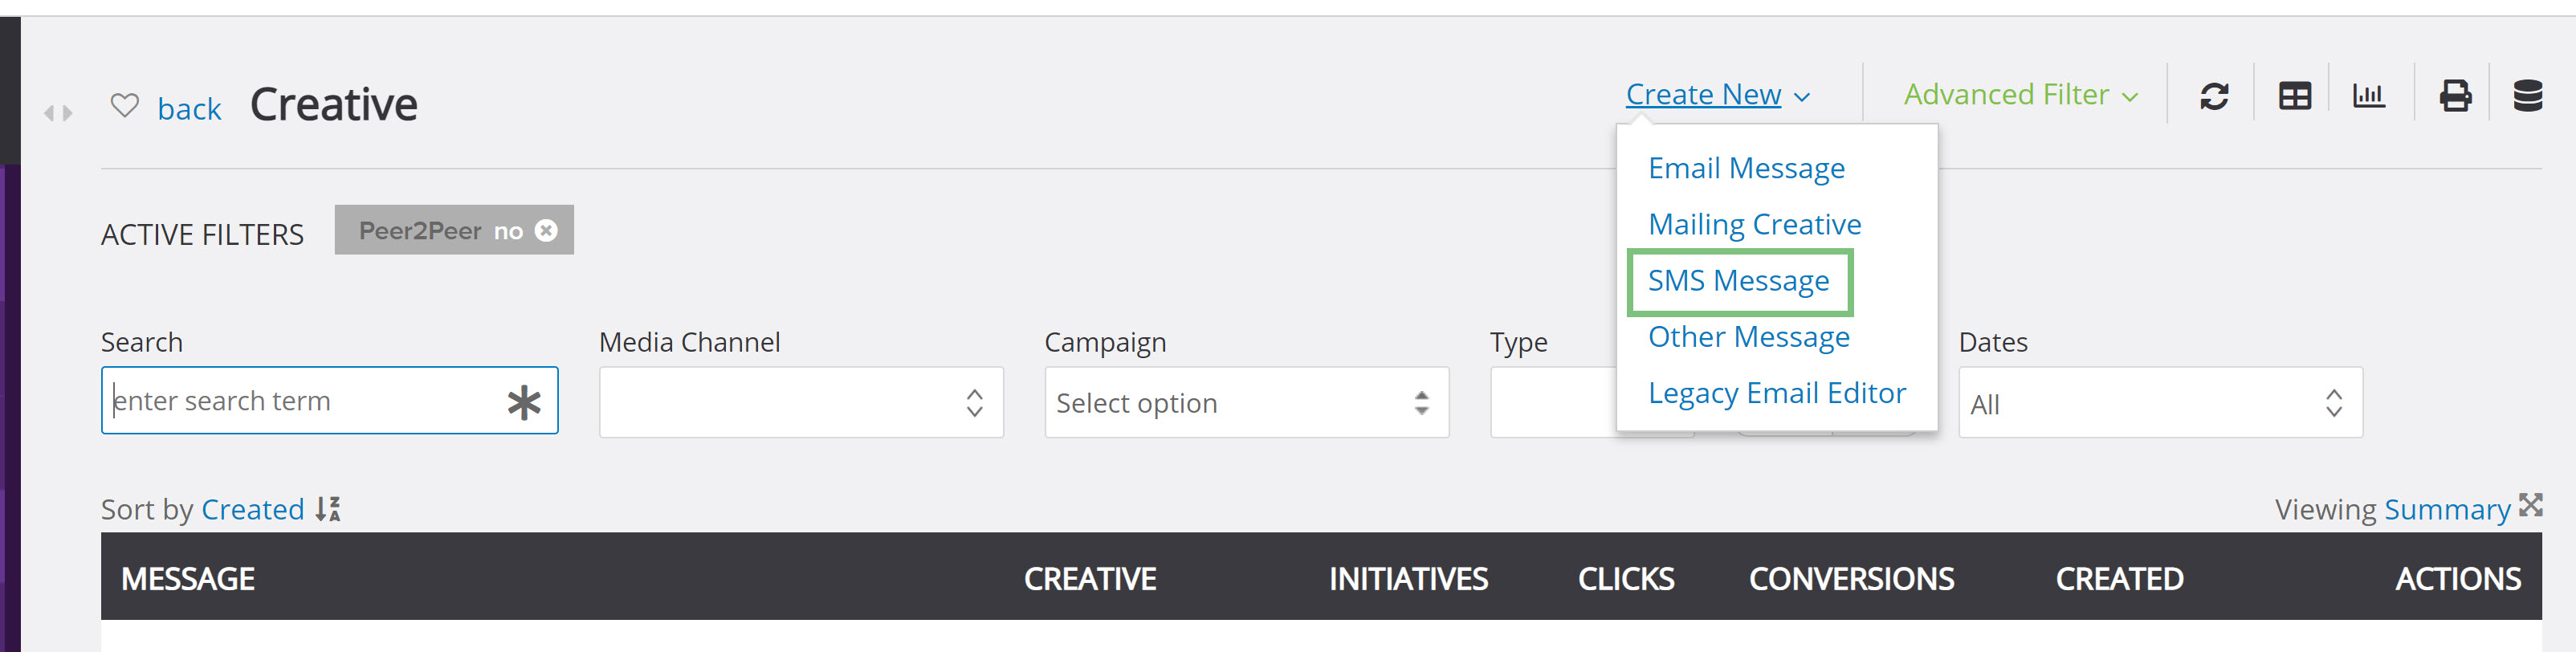
Task: Open the Media Channel dropdown
Action: click(x=801, y=402)
